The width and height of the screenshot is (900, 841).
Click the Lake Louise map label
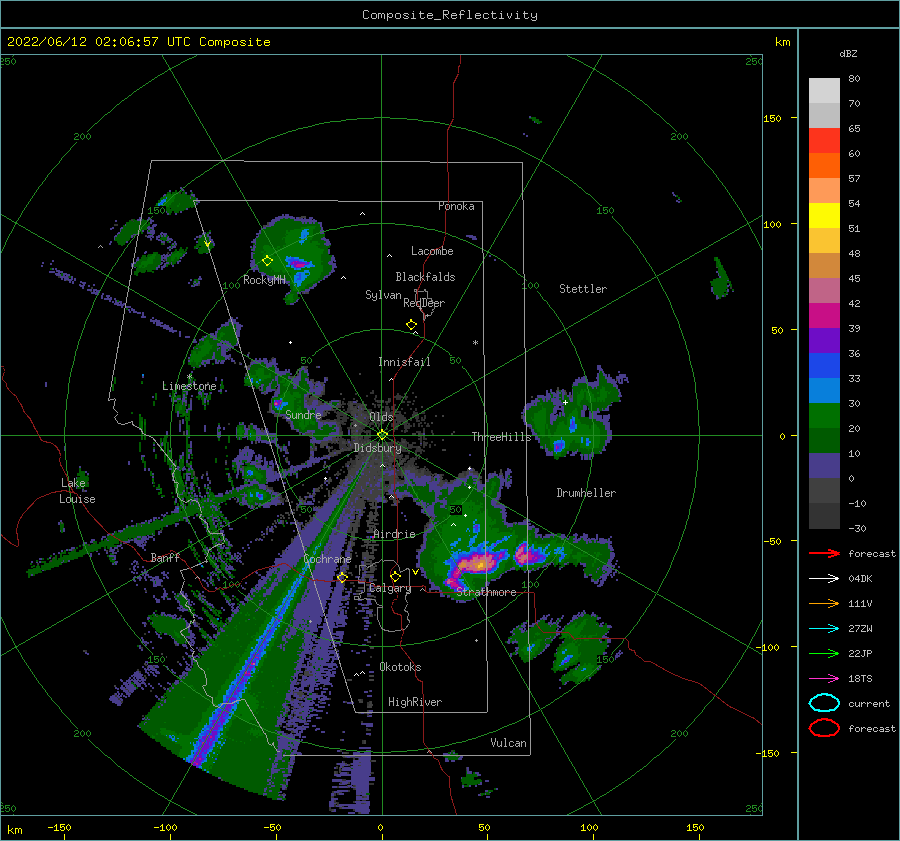point(77,491)
